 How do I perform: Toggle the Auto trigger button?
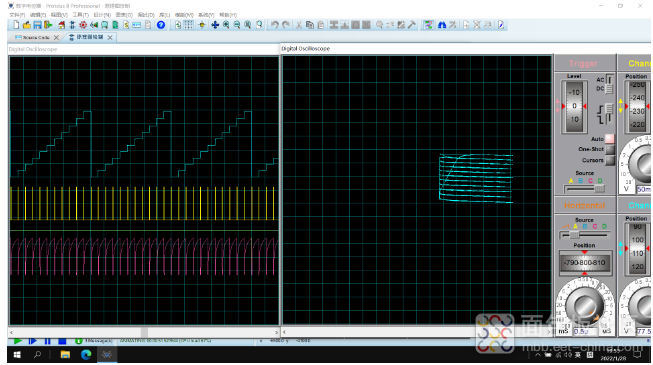(609, 139)
